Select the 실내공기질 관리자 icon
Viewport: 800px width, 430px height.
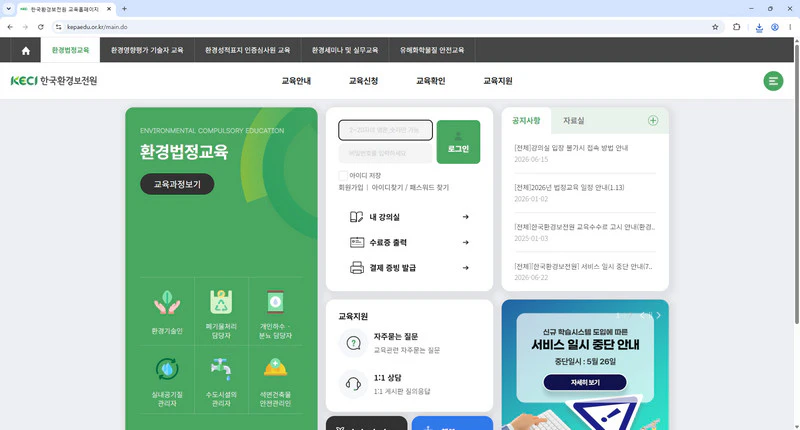167,369
